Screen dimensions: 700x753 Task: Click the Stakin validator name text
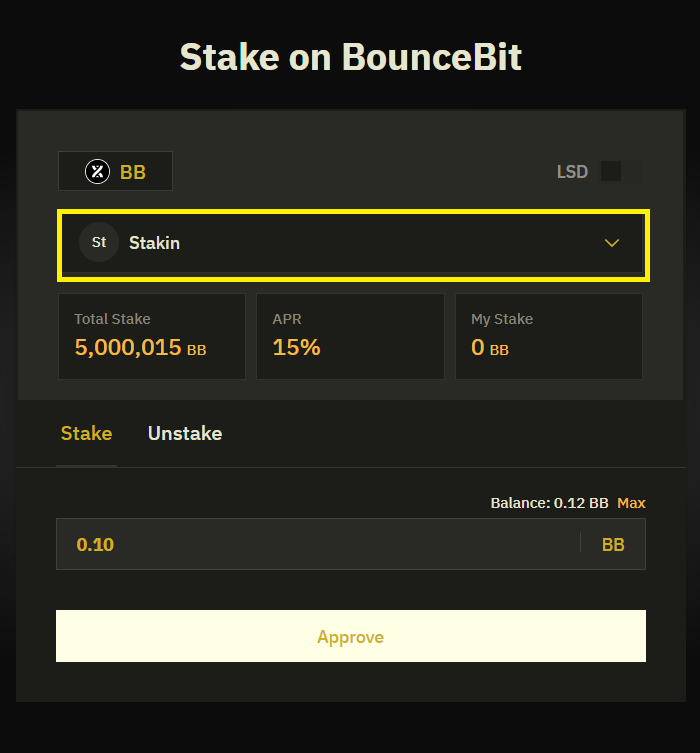pos(154,243)
